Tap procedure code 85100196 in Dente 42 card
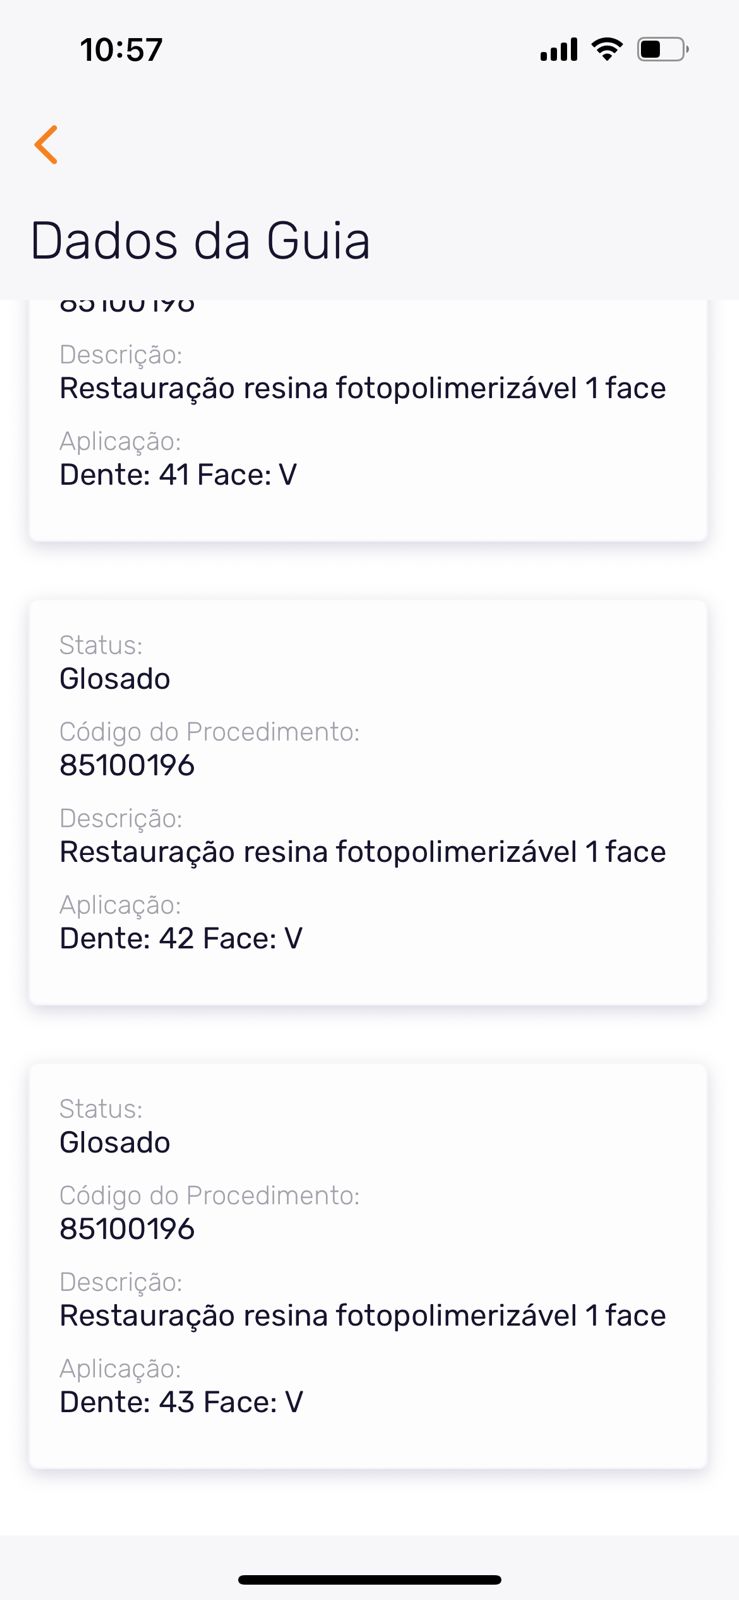The image size is (739, 1600). click(x=127, y=766)
